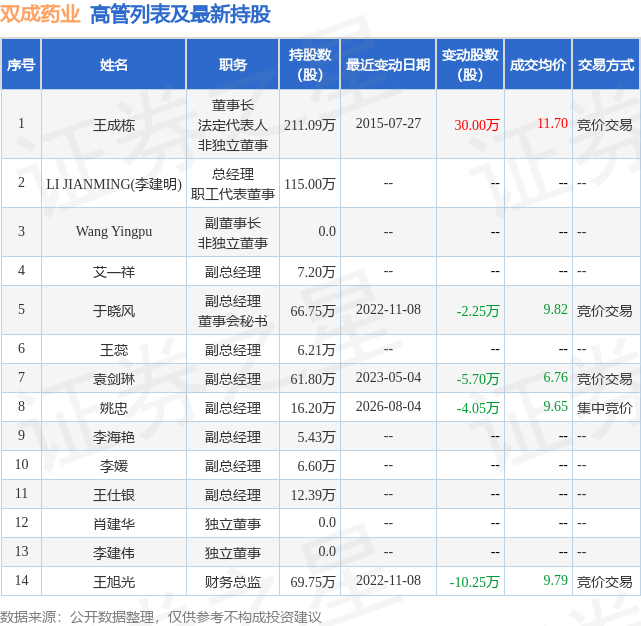The height and width of the screenshot is (626, 641).
Task: Select the name 李海艳
Action: pos(114,437)
